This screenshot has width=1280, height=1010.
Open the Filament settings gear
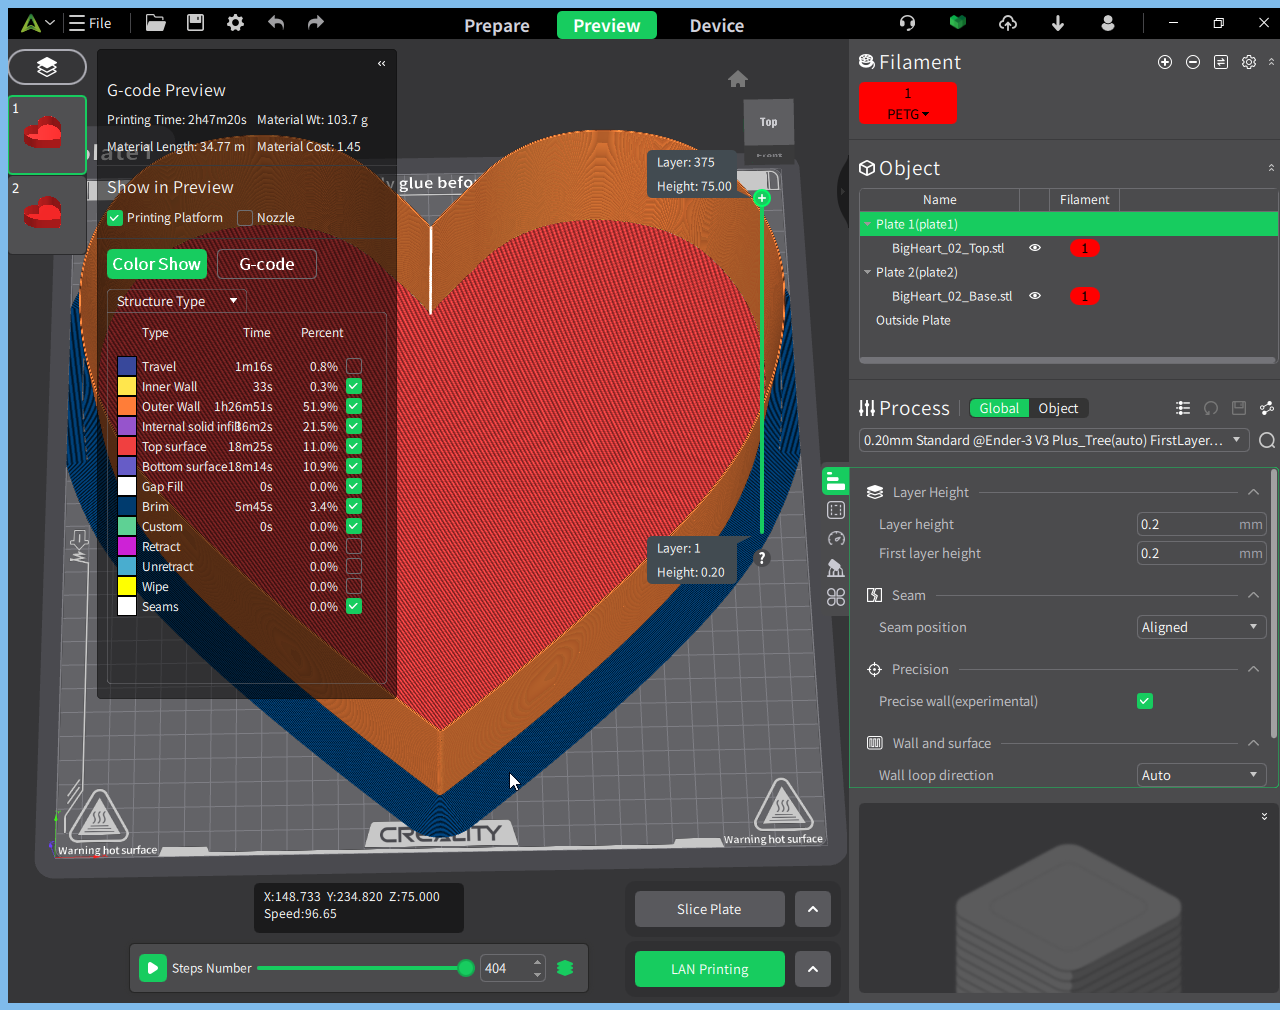pos(1249,62)
